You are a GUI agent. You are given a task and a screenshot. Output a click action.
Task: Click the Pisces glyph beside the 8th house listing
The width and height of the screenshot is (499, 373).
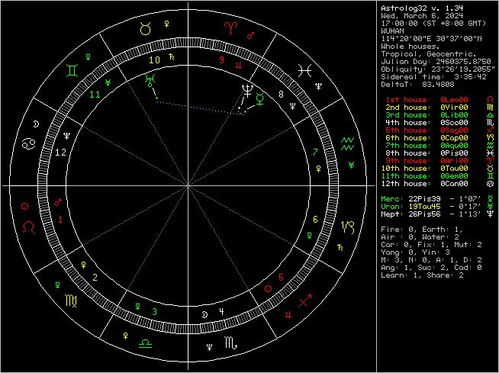[490, 153]
